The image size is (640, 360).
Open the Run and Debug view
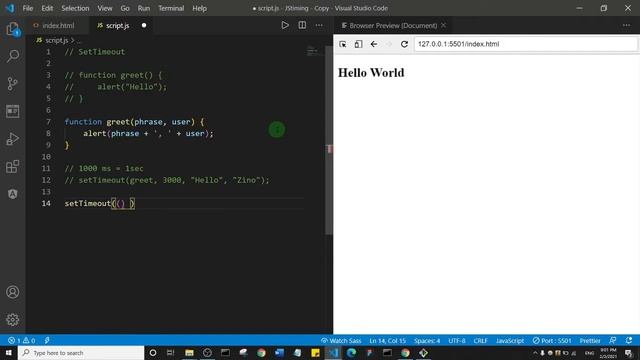[13, 139]
